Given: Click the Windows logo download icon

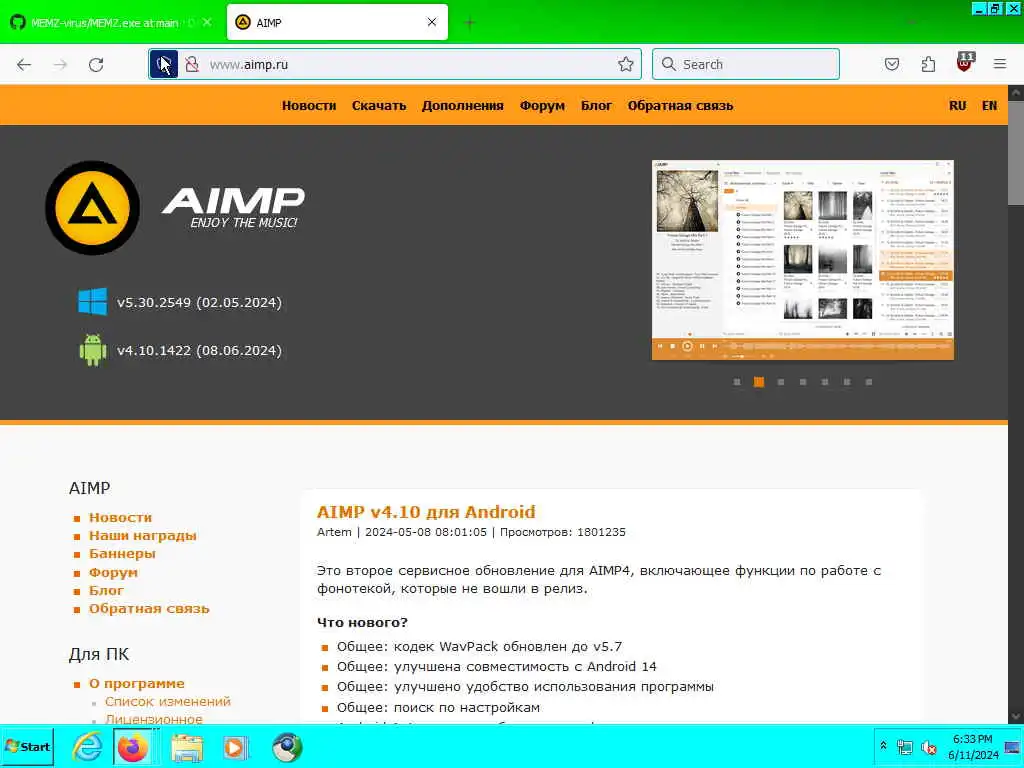Looking at the screenshot, I should tap(93, 302).
